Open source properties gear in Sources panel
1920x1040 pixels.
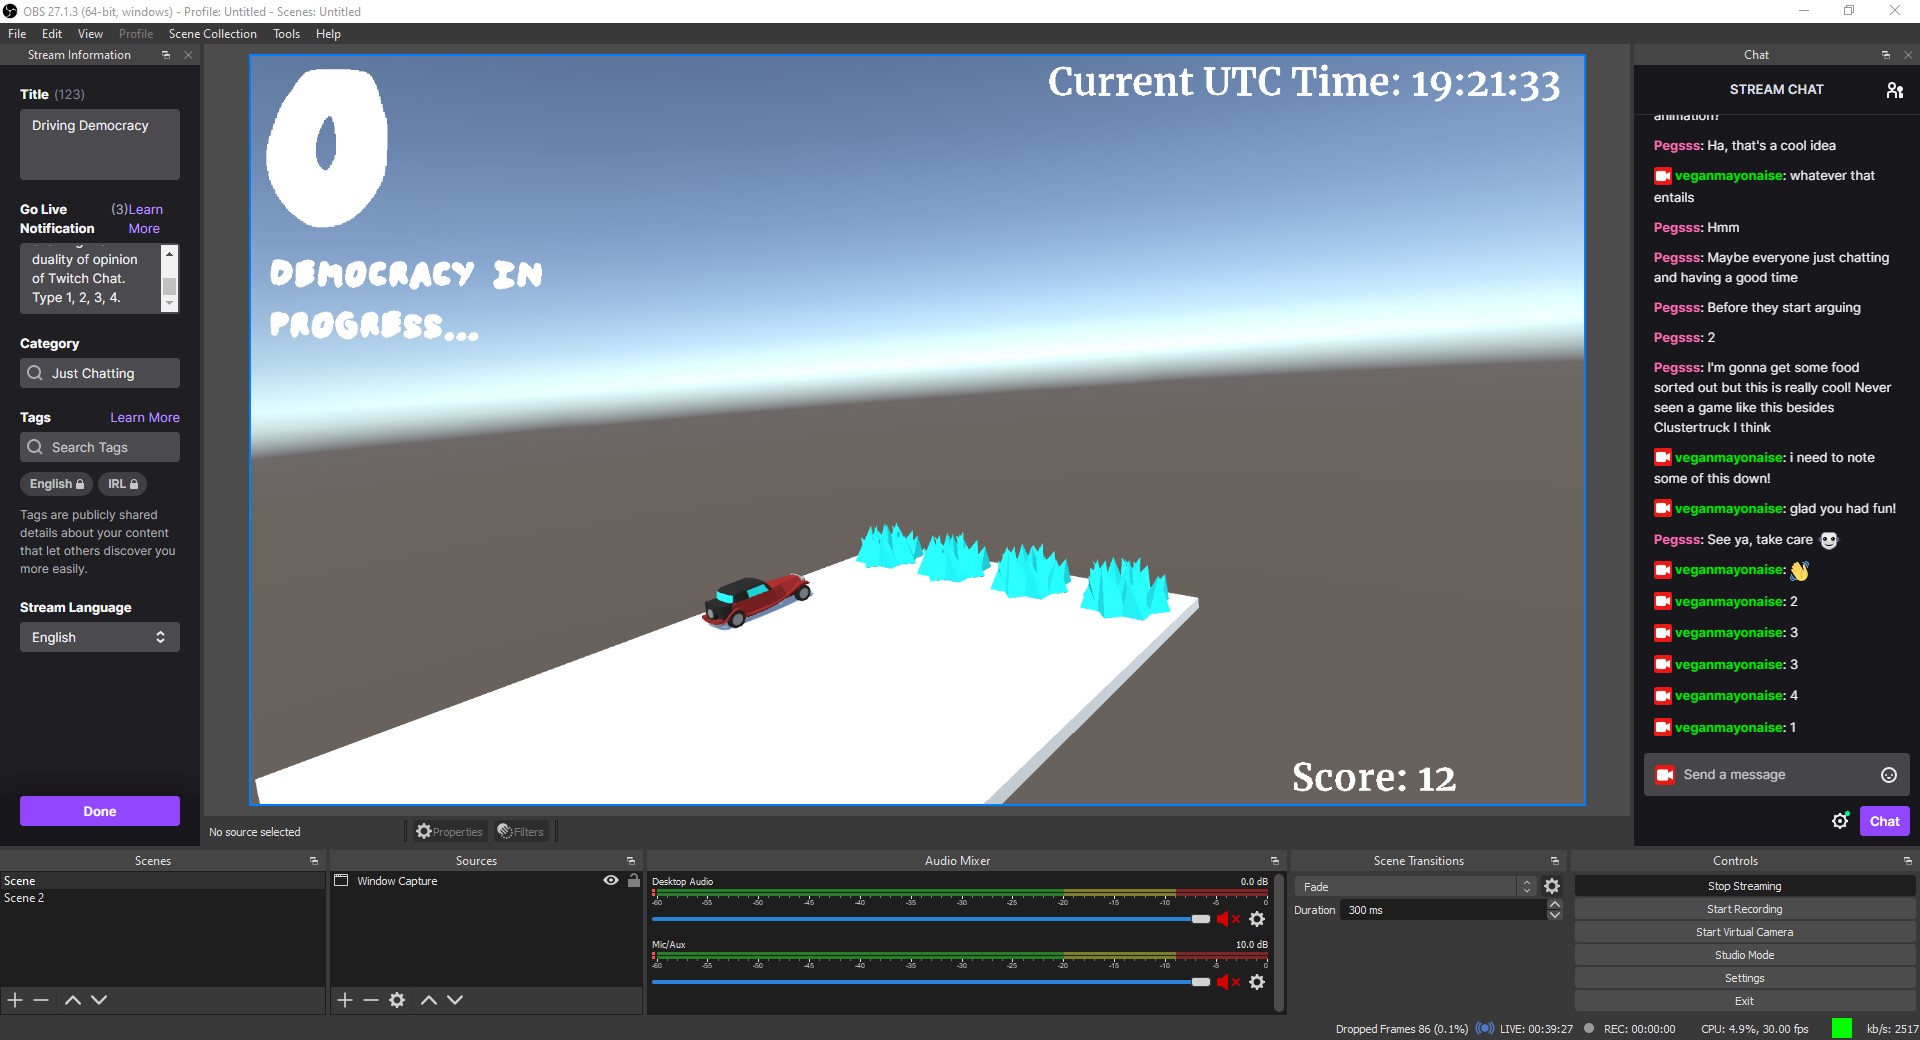point(397,1000)
